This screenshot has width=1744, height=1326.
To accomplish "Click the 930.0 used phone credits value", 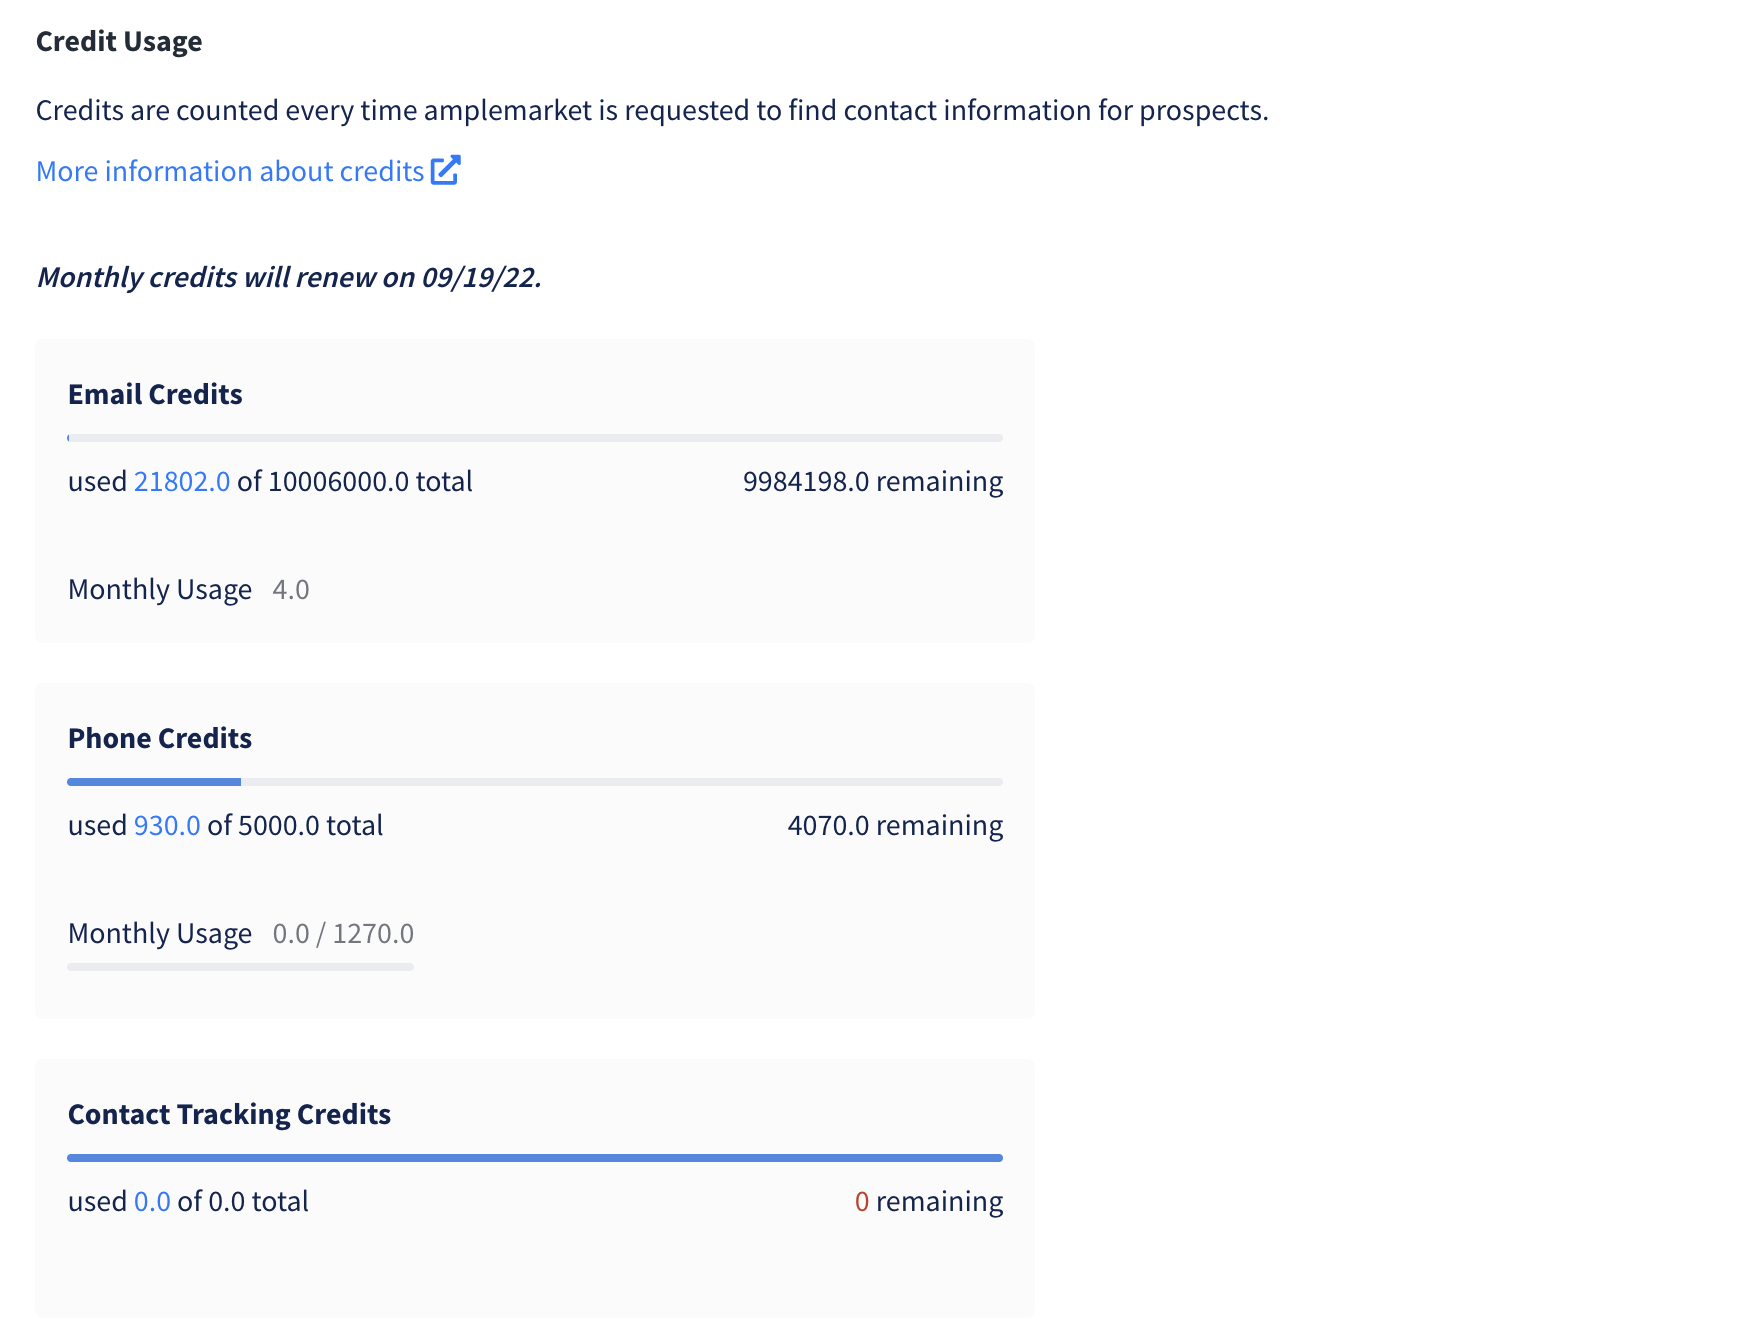I will coord(167,825).
